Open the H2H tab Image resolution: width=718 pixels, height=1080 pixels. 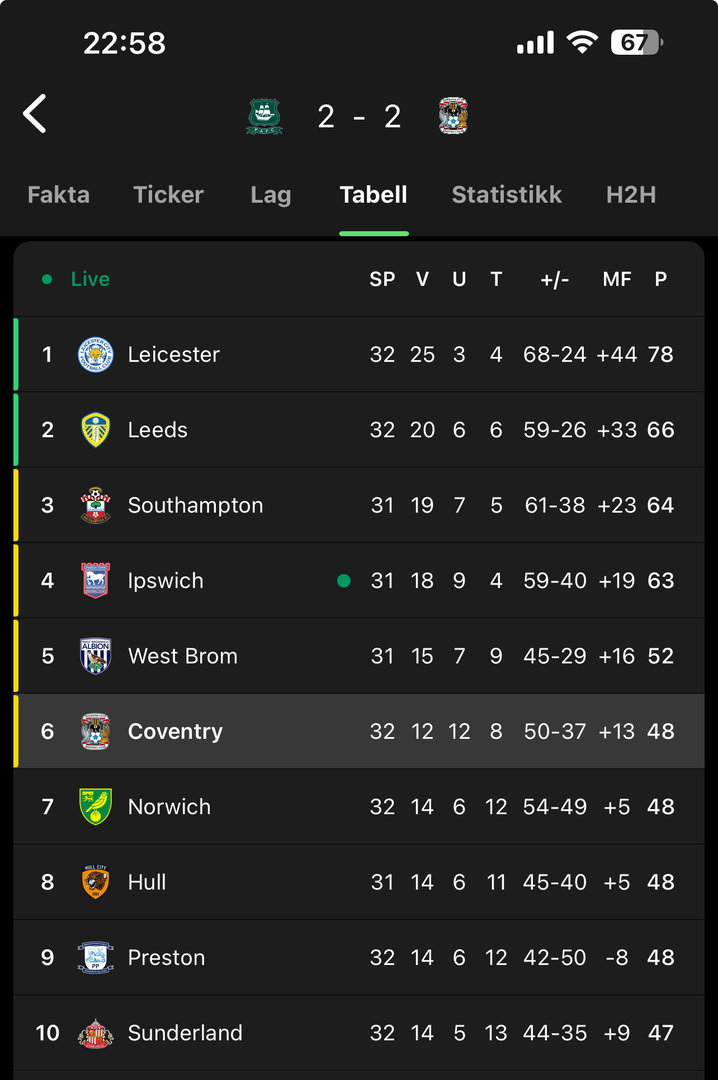tap(631, 195)
